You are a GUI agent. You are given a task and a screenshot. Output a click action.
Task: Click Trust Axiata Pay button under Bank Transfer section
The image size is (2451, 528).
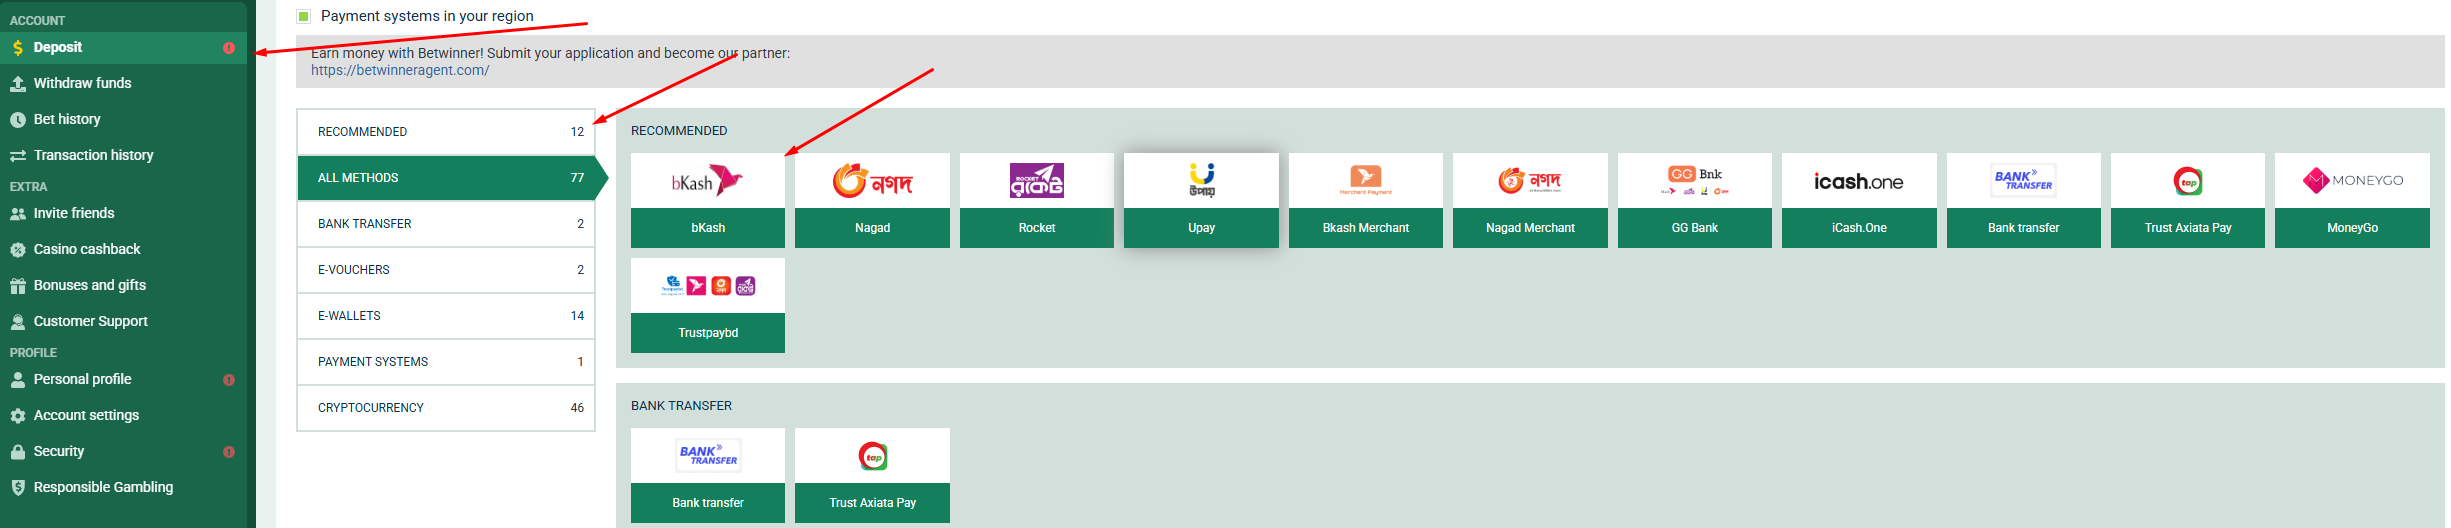pos(872,503)
